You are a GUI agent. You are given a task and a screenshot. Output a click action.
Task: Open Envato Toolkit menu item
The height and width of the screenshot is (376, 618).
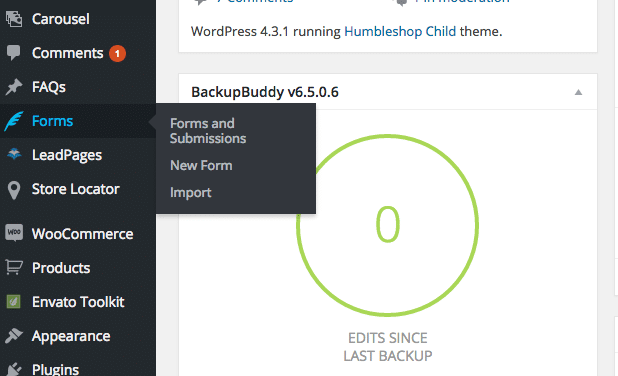coord(78,302)
